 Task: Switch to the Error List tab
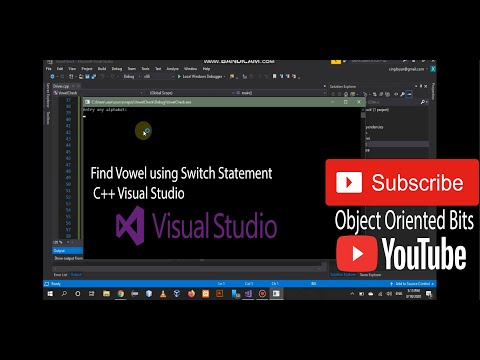[60, 275]
